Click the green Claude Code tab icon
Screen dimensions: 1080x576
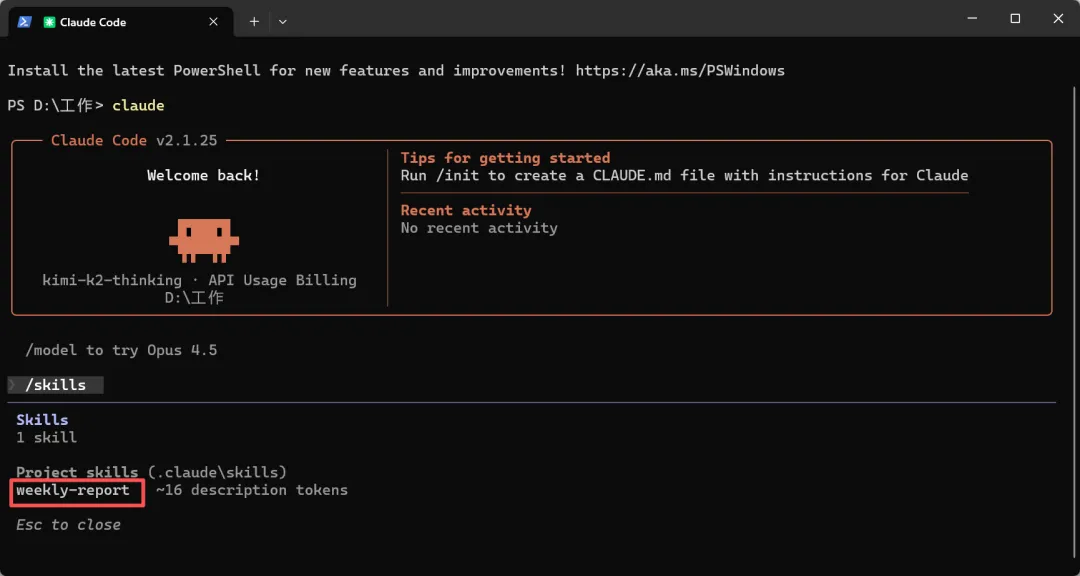[49, 22]
